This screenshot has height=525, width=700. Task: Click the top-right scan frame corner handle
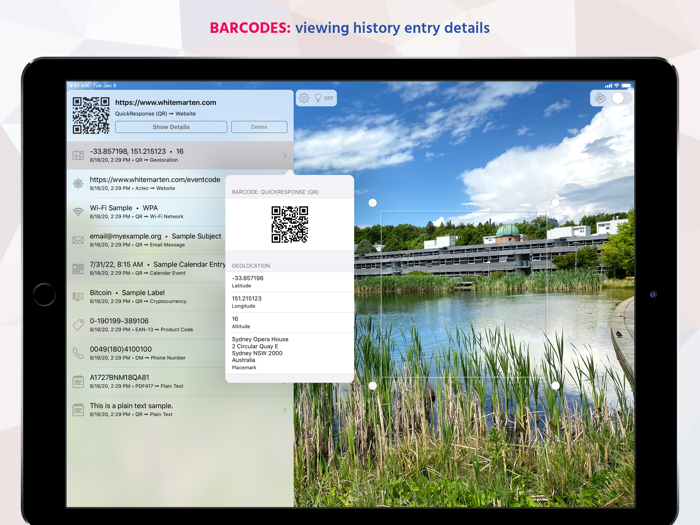[x=555, y=203]
